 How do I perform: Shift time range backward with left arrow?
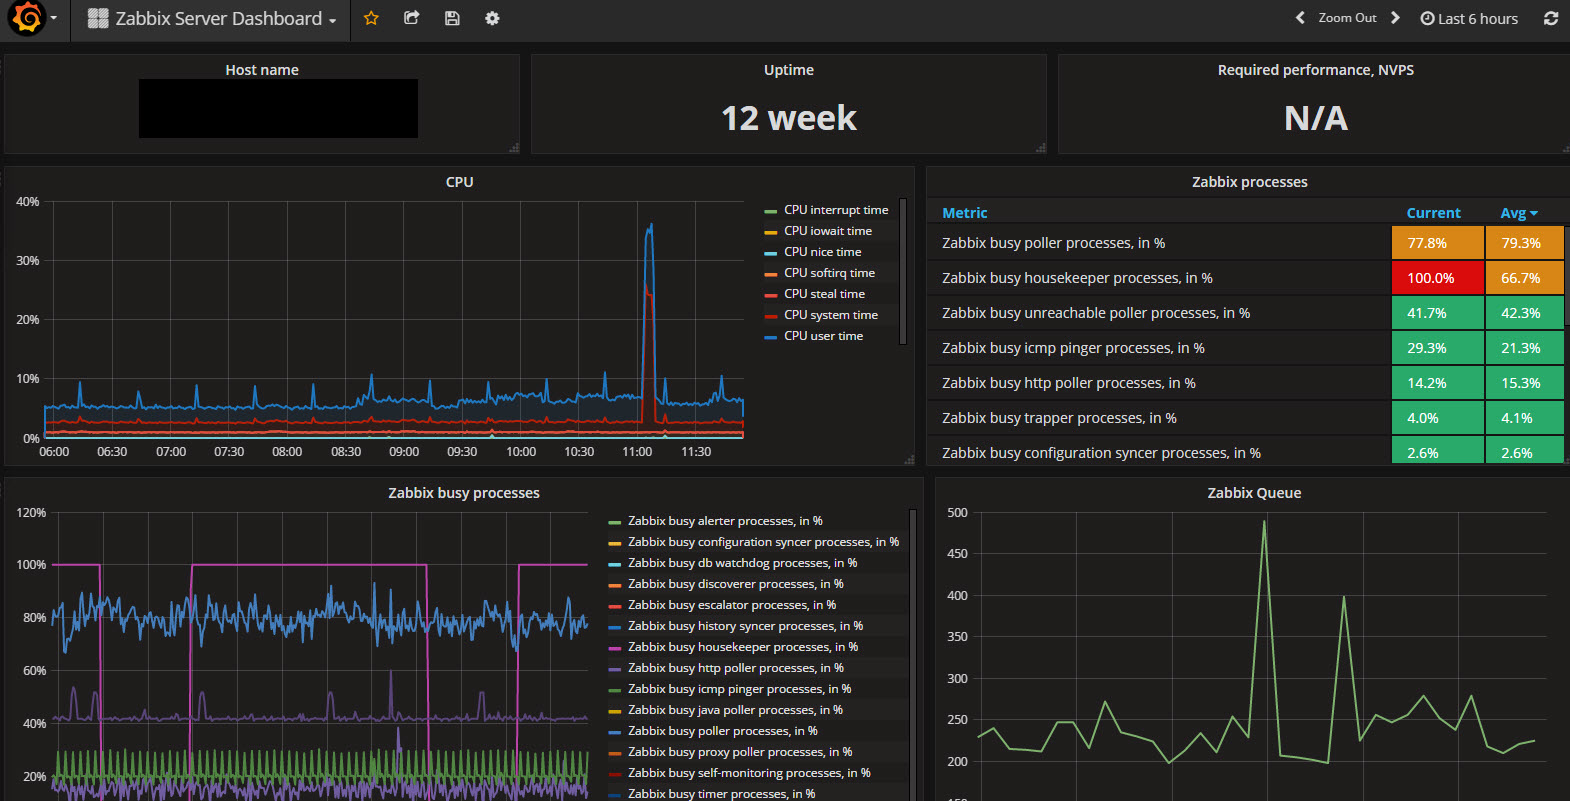point(1300,18)
